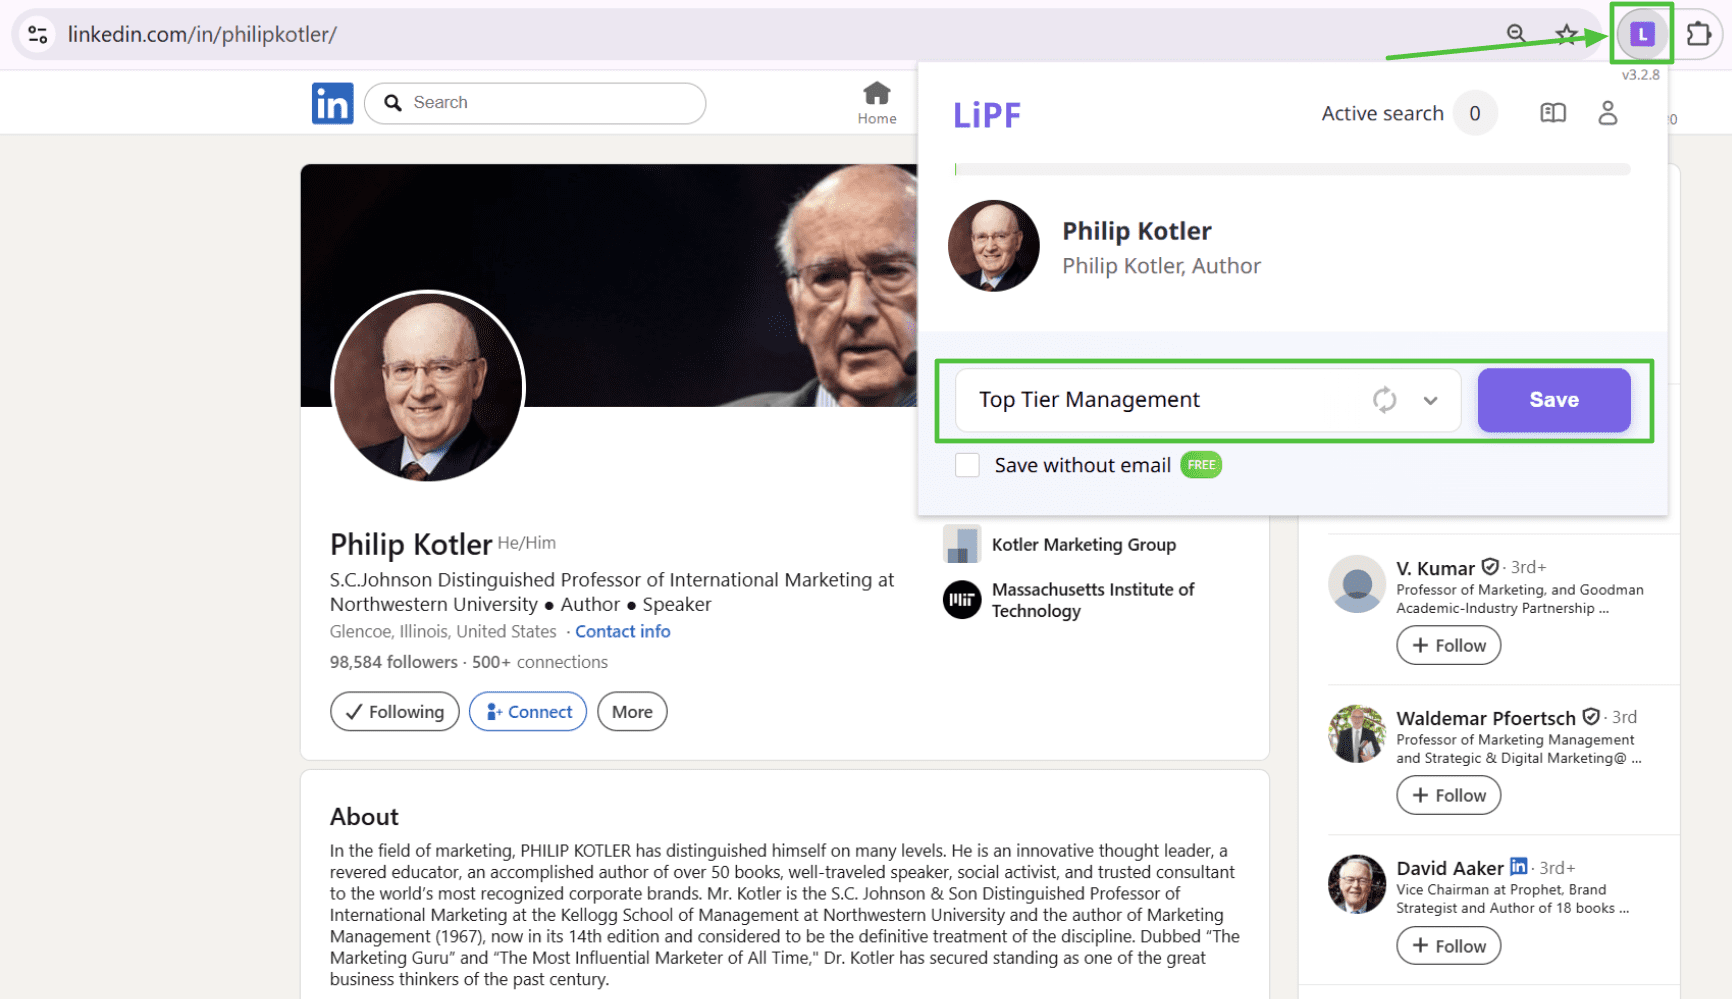The height and width of the screenshot is (999, 1732).
Task: Click the zoom magnifier icon in address bar
Action: [x=1516, y=34]
